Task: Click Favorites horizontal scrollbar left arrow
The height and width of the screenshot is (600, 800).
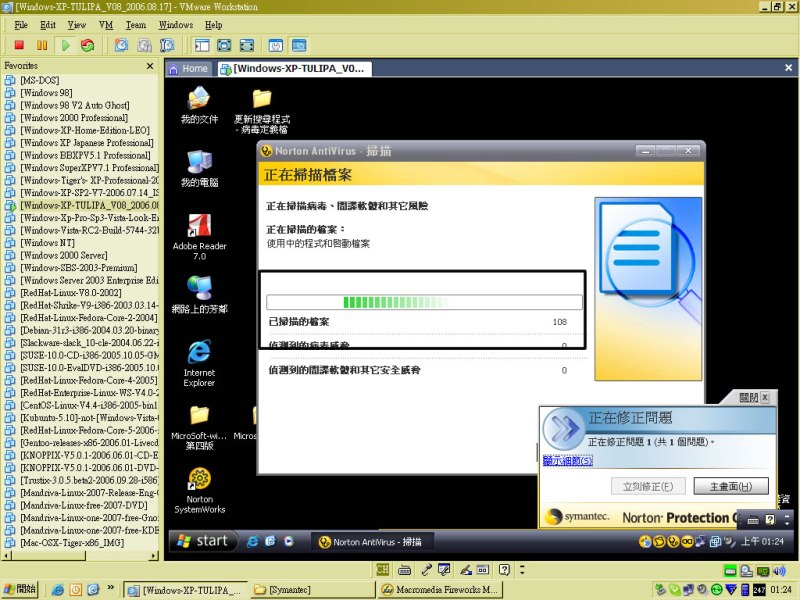Action: (x=7, y=555)
